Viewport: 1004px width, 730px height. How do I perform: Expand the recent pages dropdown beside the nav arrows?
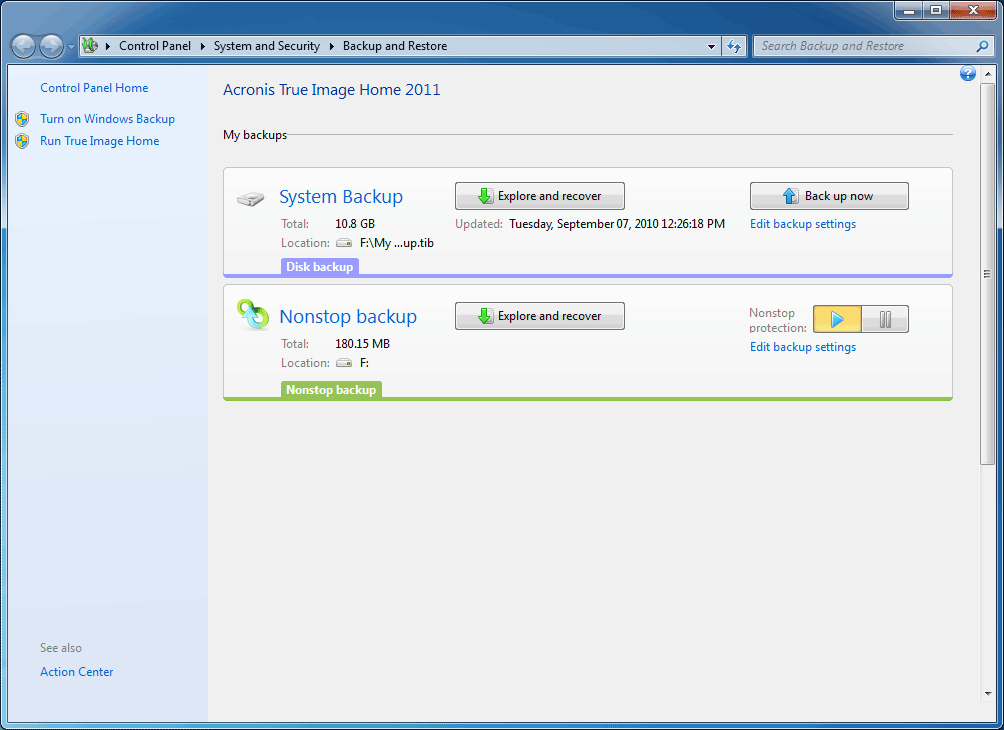coord(71,47)
